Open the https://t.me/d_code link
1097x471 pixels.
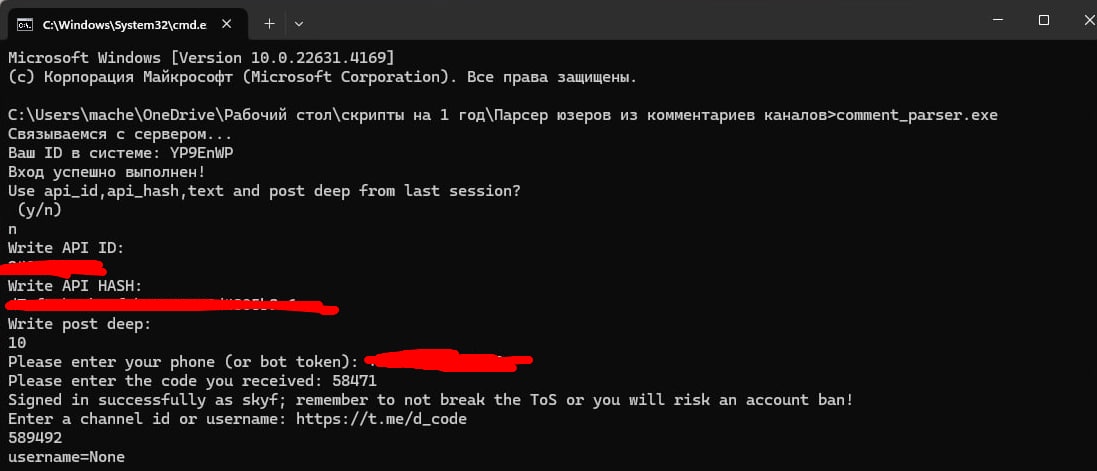[381, 419]
